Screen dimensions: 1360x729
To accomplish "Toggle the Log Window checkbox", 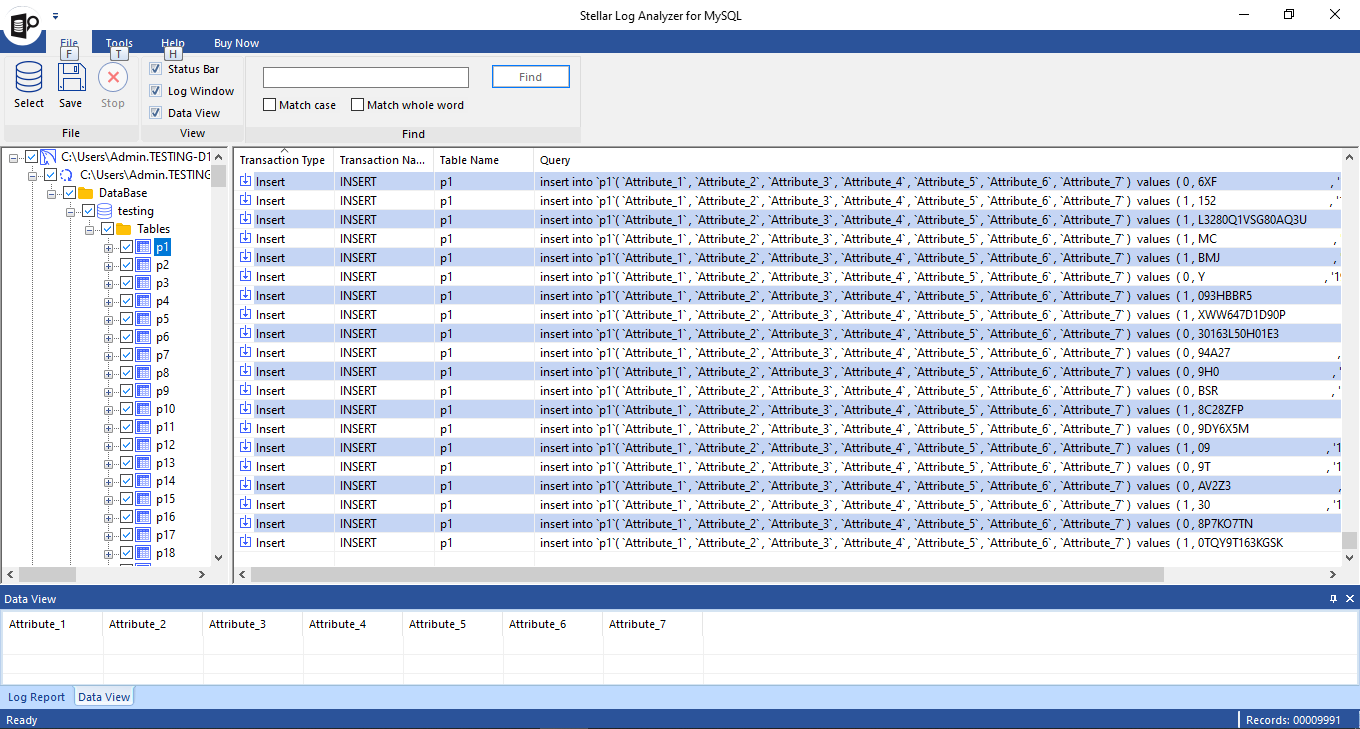I will (155, 91).
